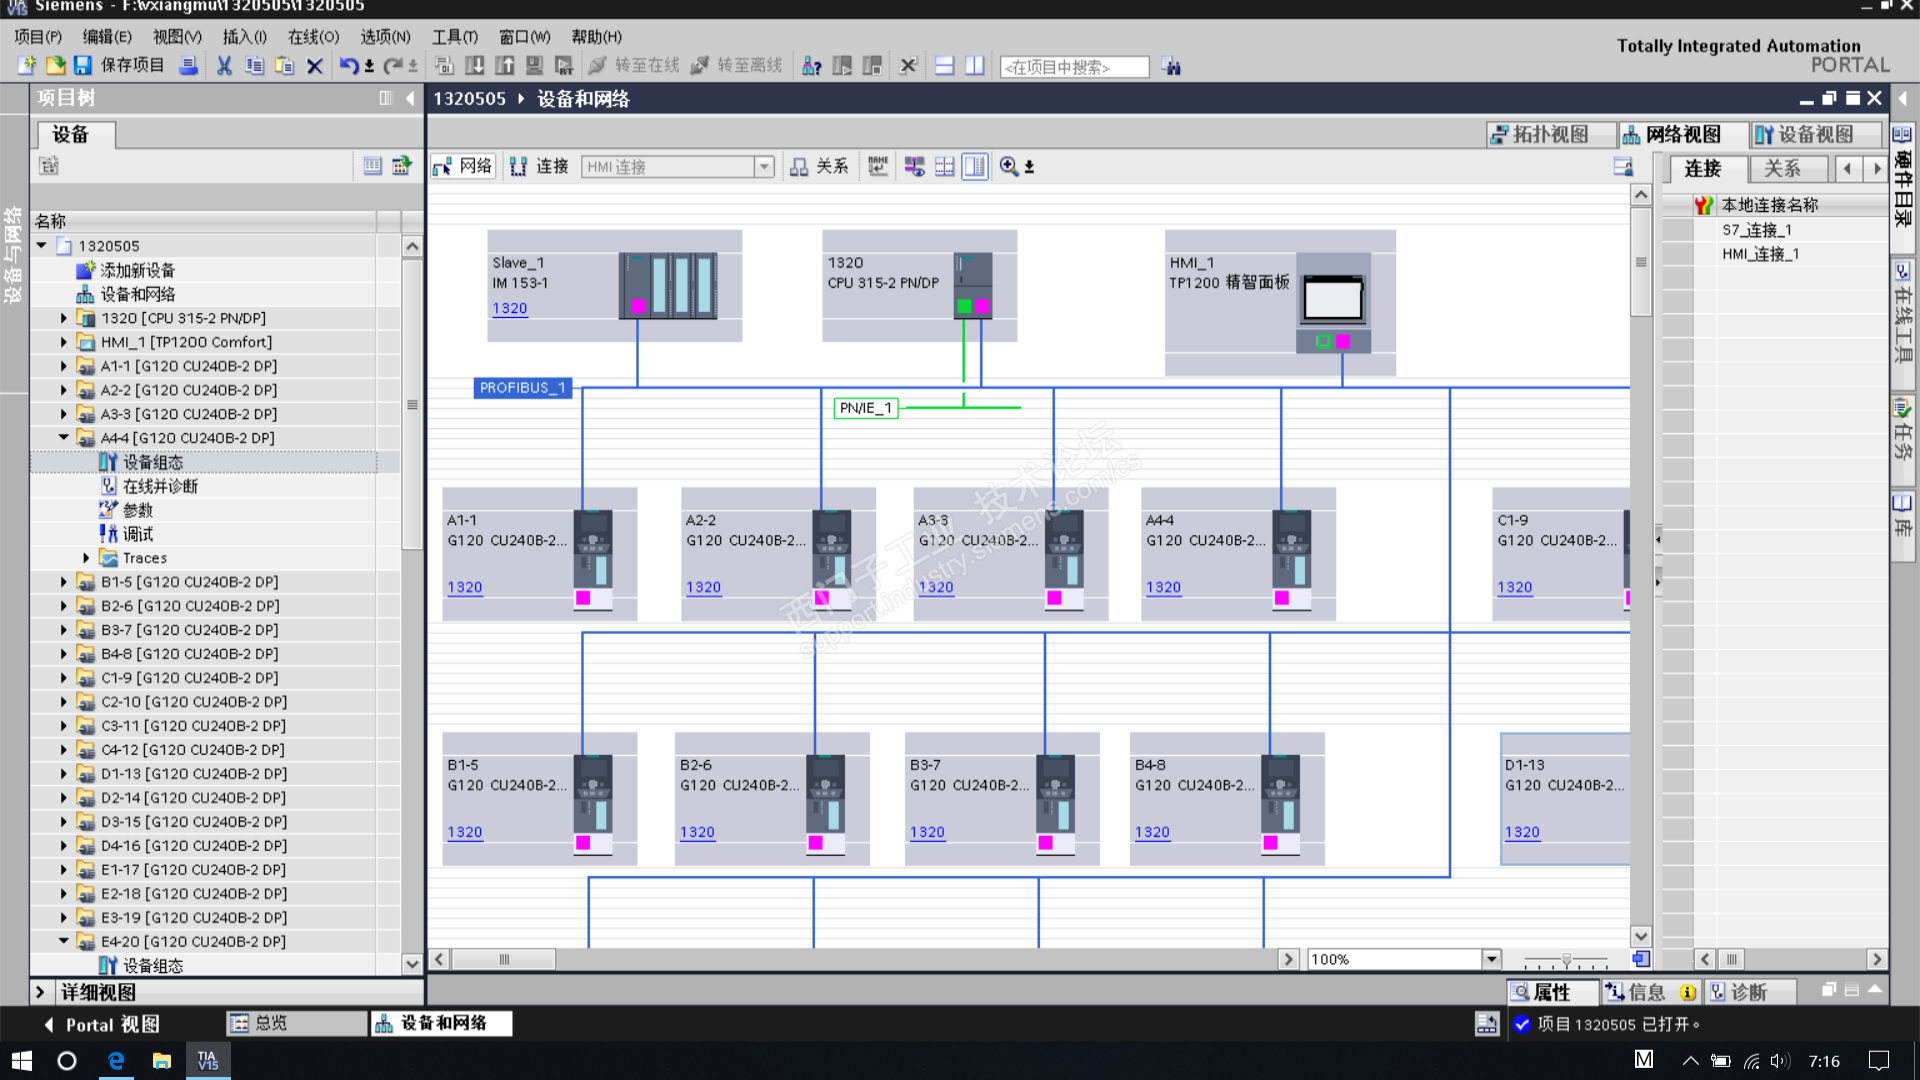
Task: Click the 关系 relations icon button
Action: [x=819, y=167]
